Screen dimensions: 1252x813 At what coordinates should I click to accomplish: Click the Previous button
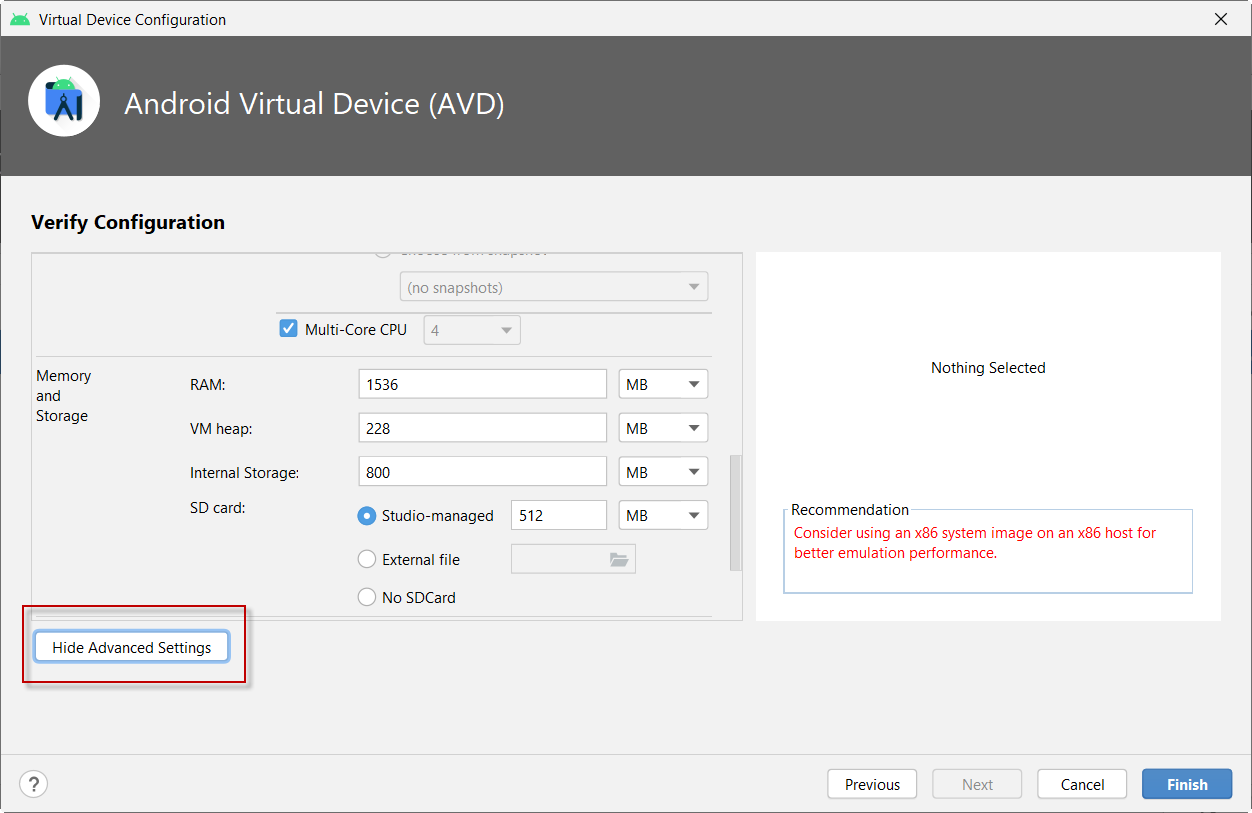[x=872, y=784]
